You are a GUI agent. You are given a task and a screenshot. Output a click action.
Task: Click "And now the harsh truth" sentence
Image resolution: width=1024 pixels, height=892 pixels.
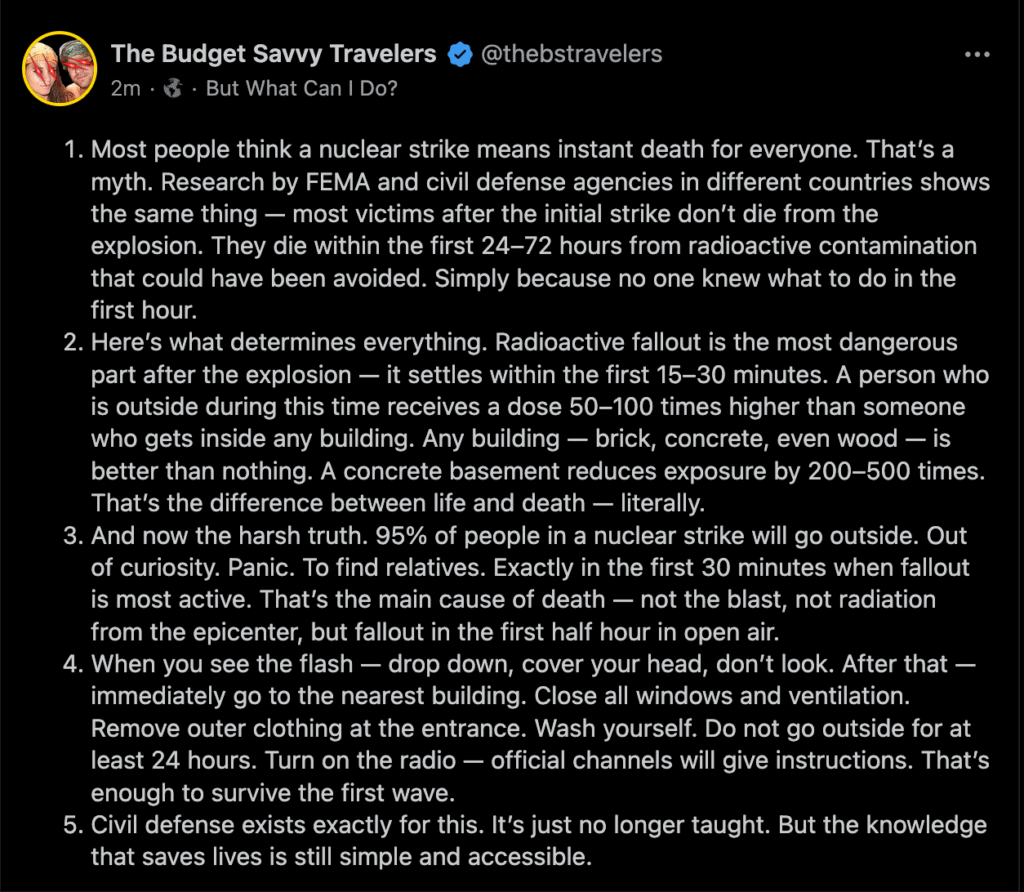pos(208,535)
